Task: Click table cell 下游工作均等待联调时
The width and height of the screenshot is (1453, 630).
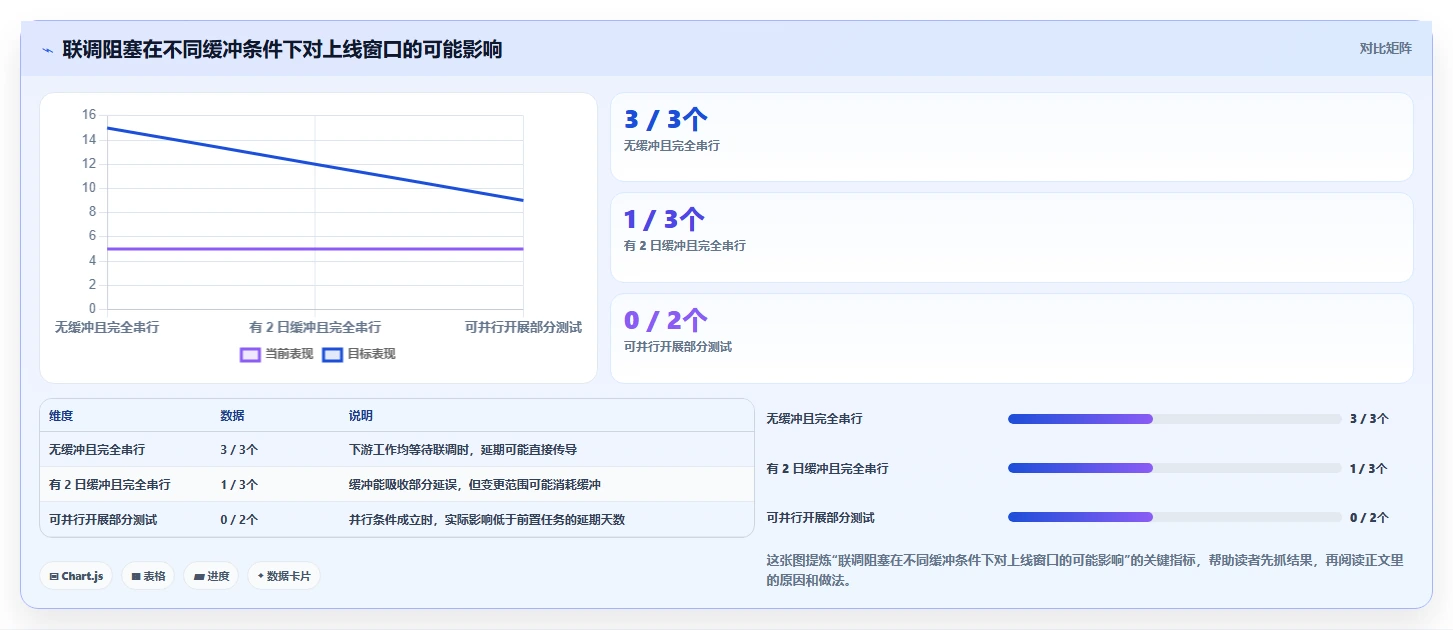Action: 462,450
